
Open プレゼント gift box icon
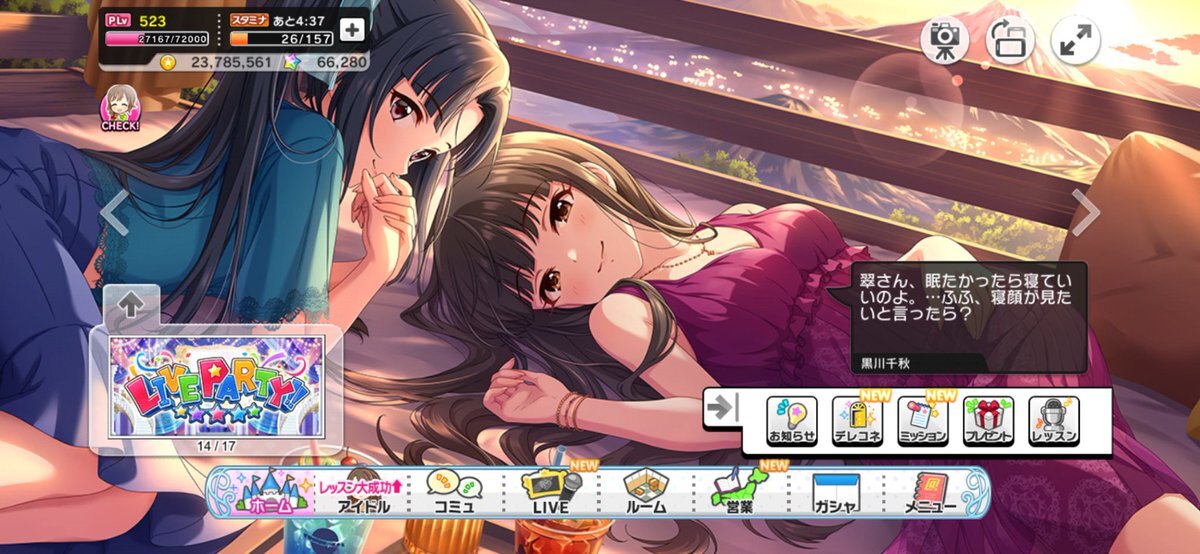(x=989, y=420)
